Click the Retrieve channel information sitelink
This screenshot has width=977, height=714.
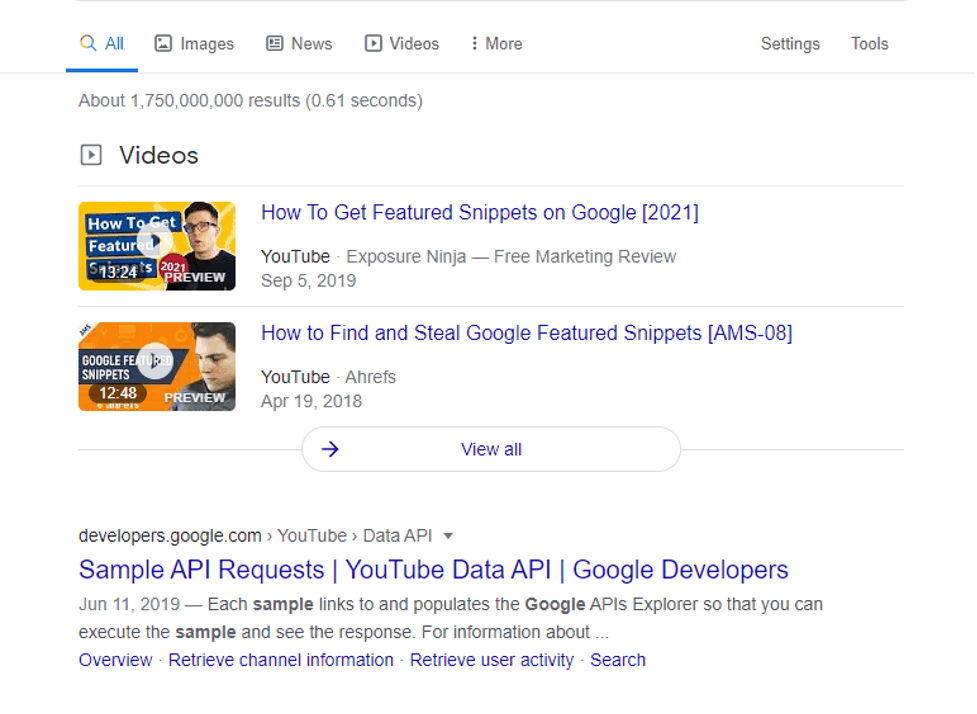(x=280, y=660)
